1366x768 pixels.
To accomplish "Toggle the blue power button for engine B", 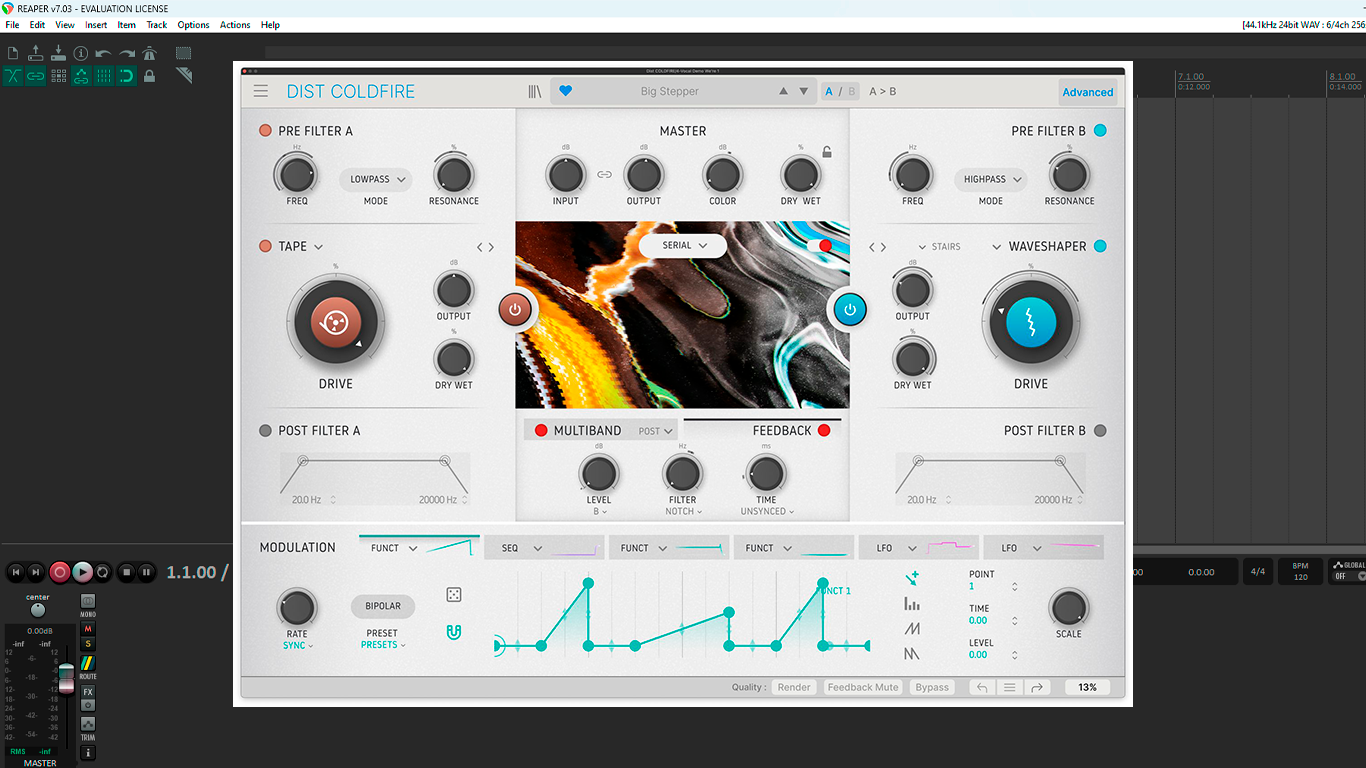I will (x=850, y=309).
